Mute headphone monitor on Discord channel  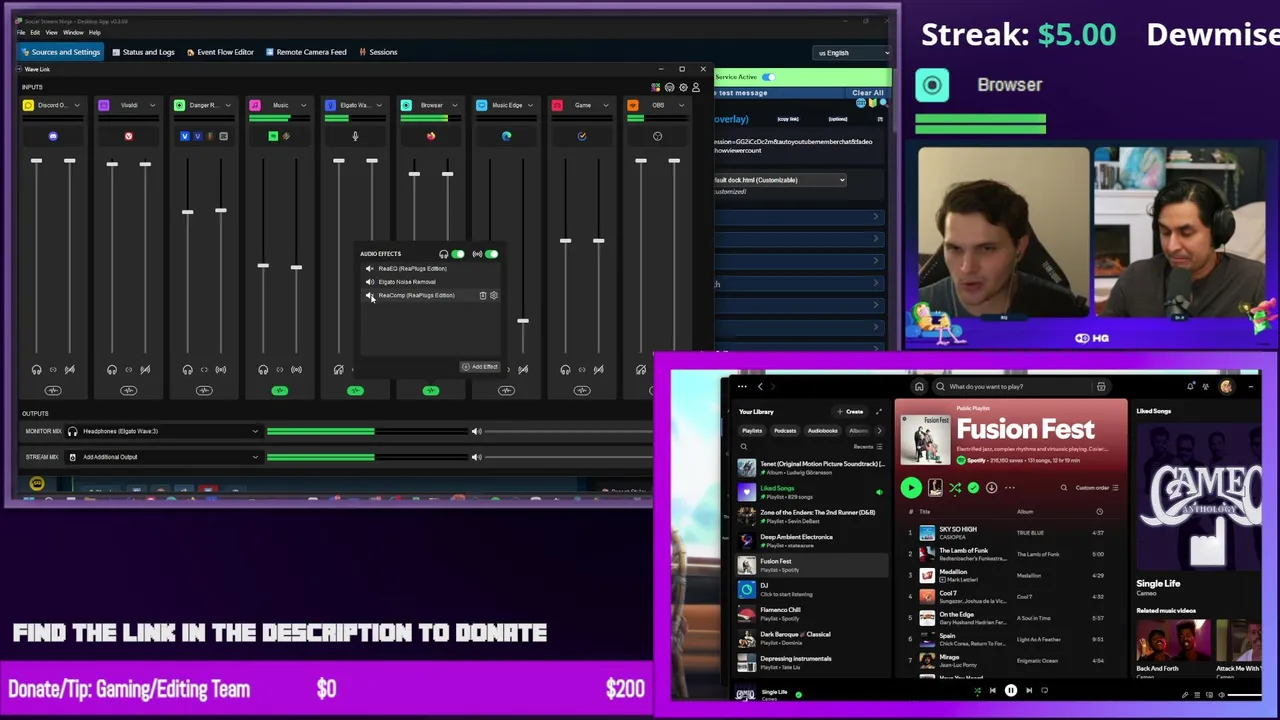point(36,370)
